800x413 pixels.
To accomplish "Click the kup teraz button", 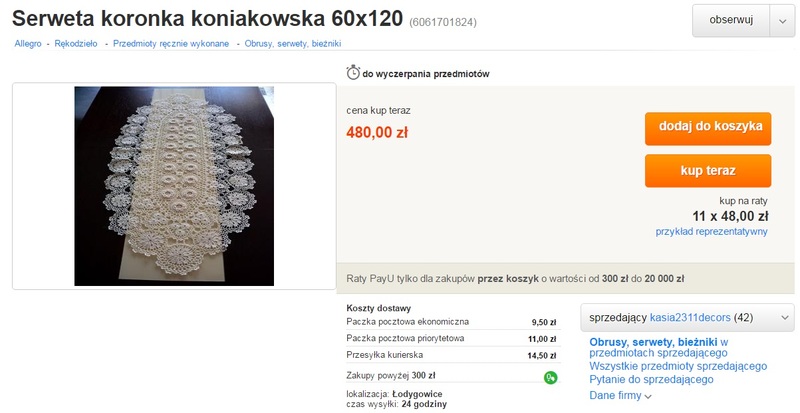I will coord(708,171).
